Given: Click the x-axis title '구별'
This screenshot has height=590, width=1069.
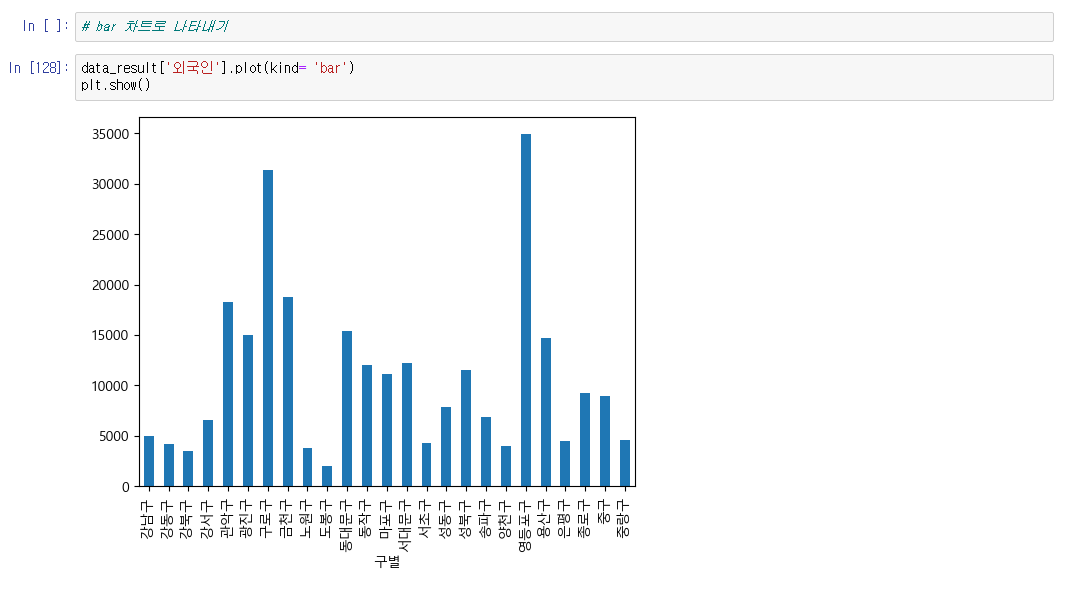Looking at the screenshot, I should [387, 561].
